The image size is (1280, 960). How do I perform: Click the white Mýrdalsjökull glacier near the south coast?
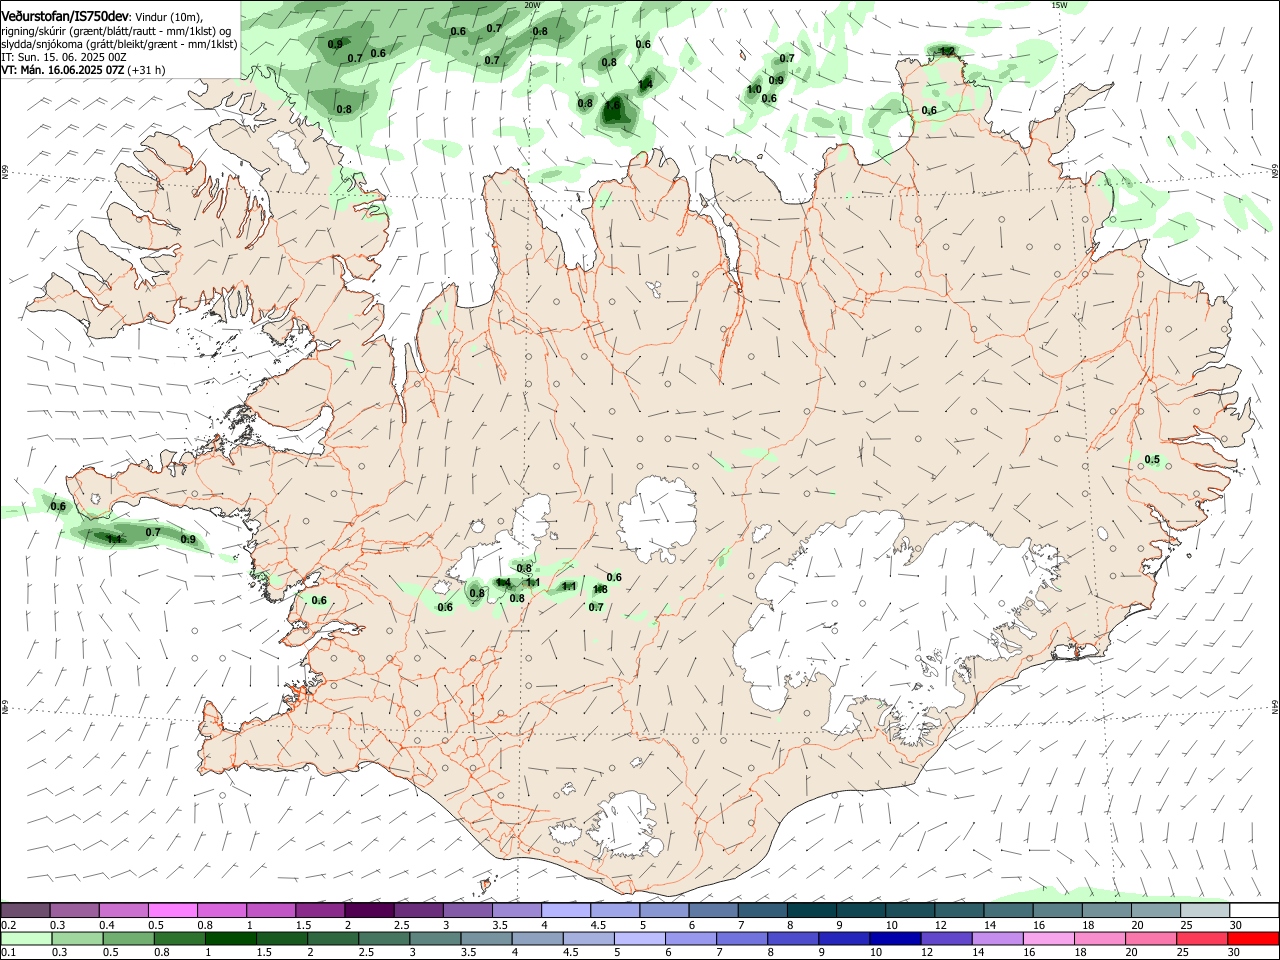click(x=625, y=823)
